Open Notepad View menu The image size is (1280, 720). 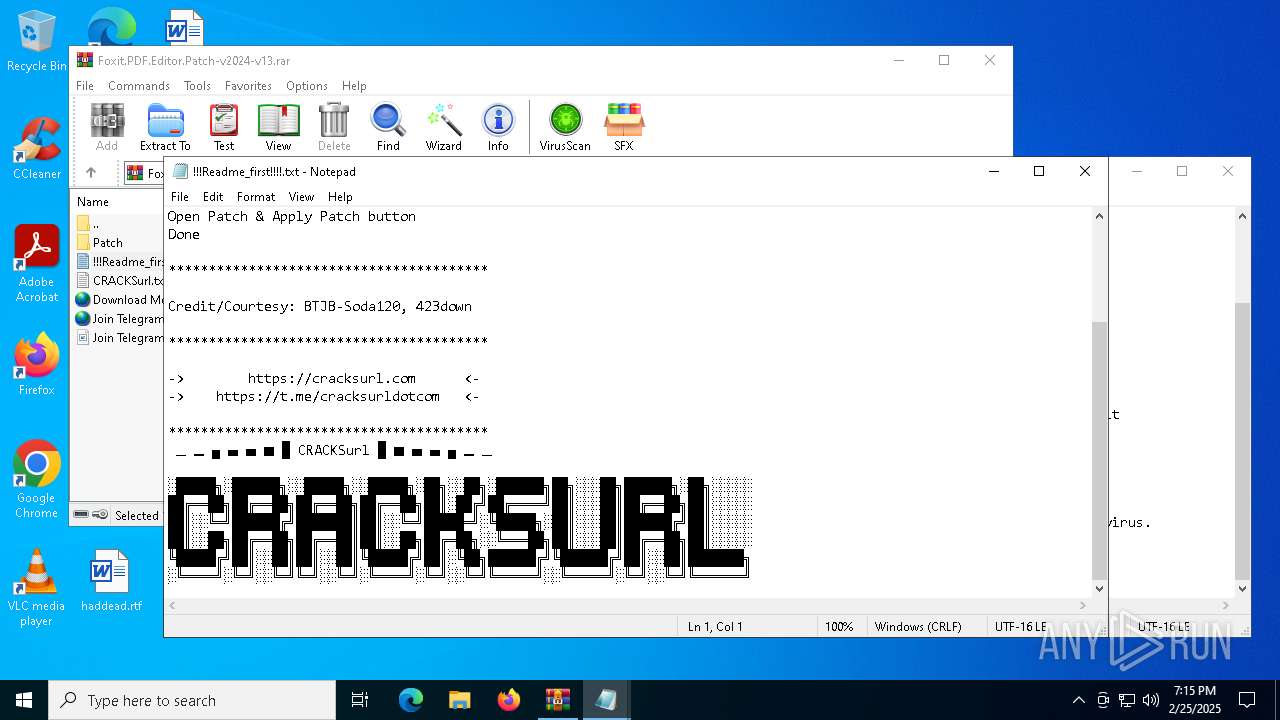pyautogui.click(x=301, y=197)
